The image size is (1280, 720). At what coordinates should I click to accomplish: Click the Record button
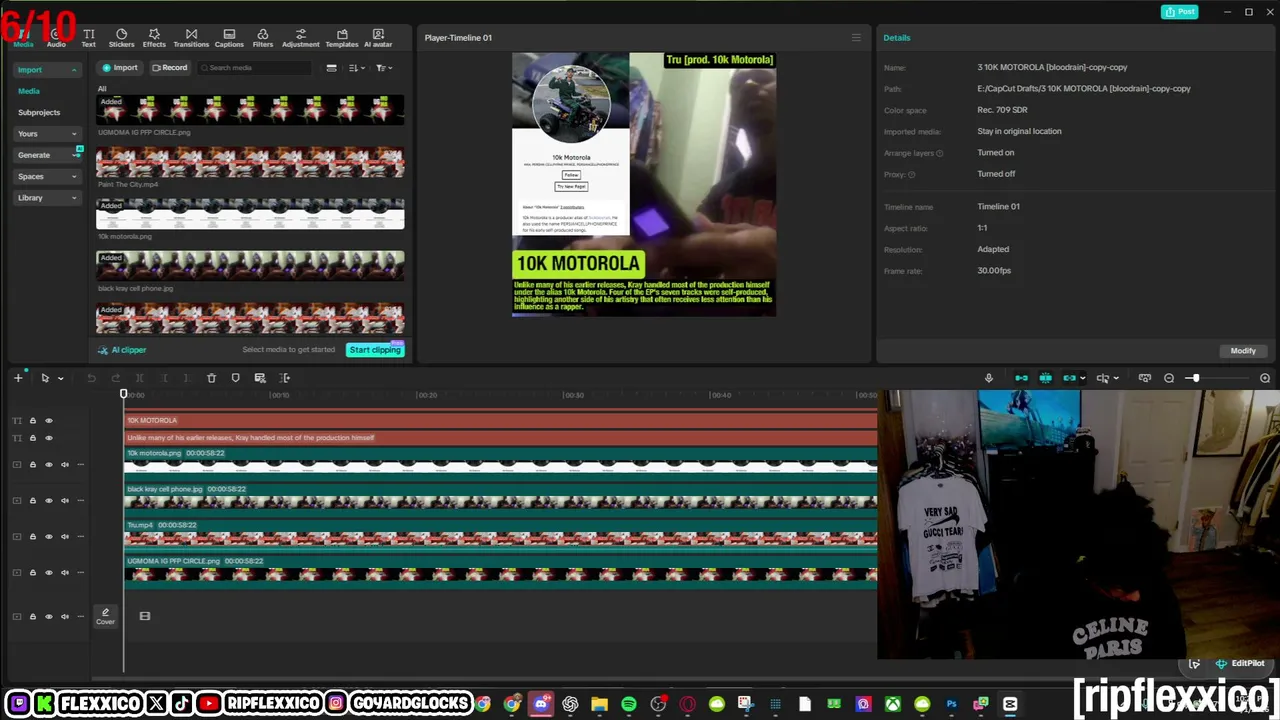click(x=169, y=68)
